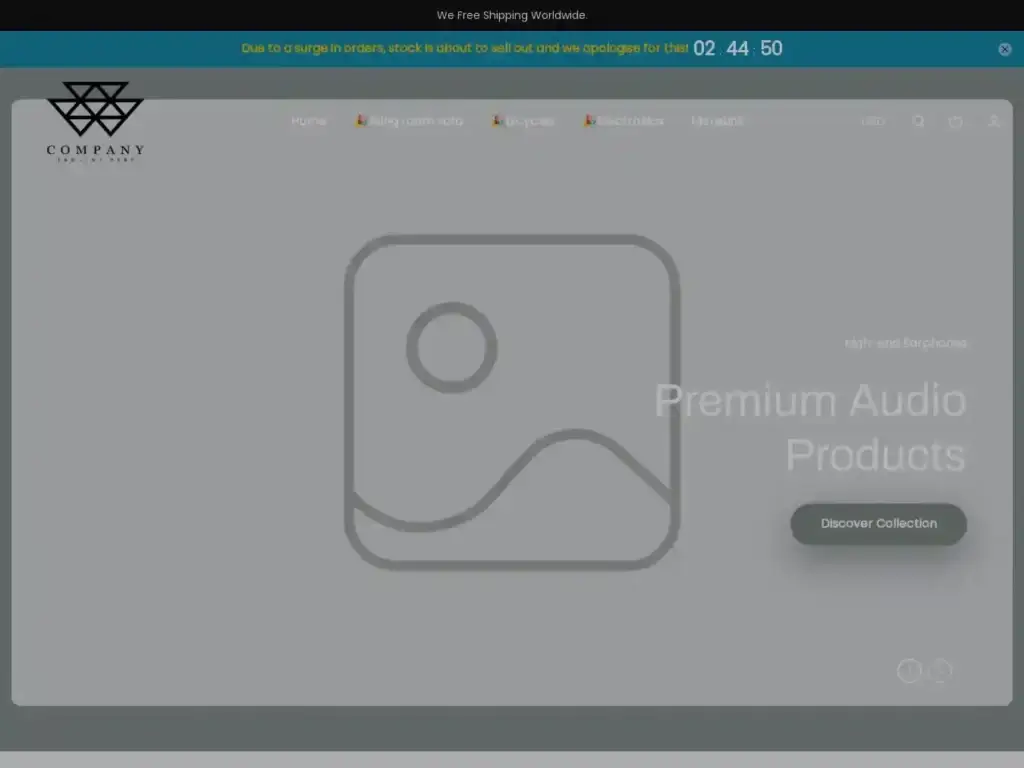Viewport: 1024px width, 768px height.
Task: Open the search icon in the header
Action: (x=918, y=121)
